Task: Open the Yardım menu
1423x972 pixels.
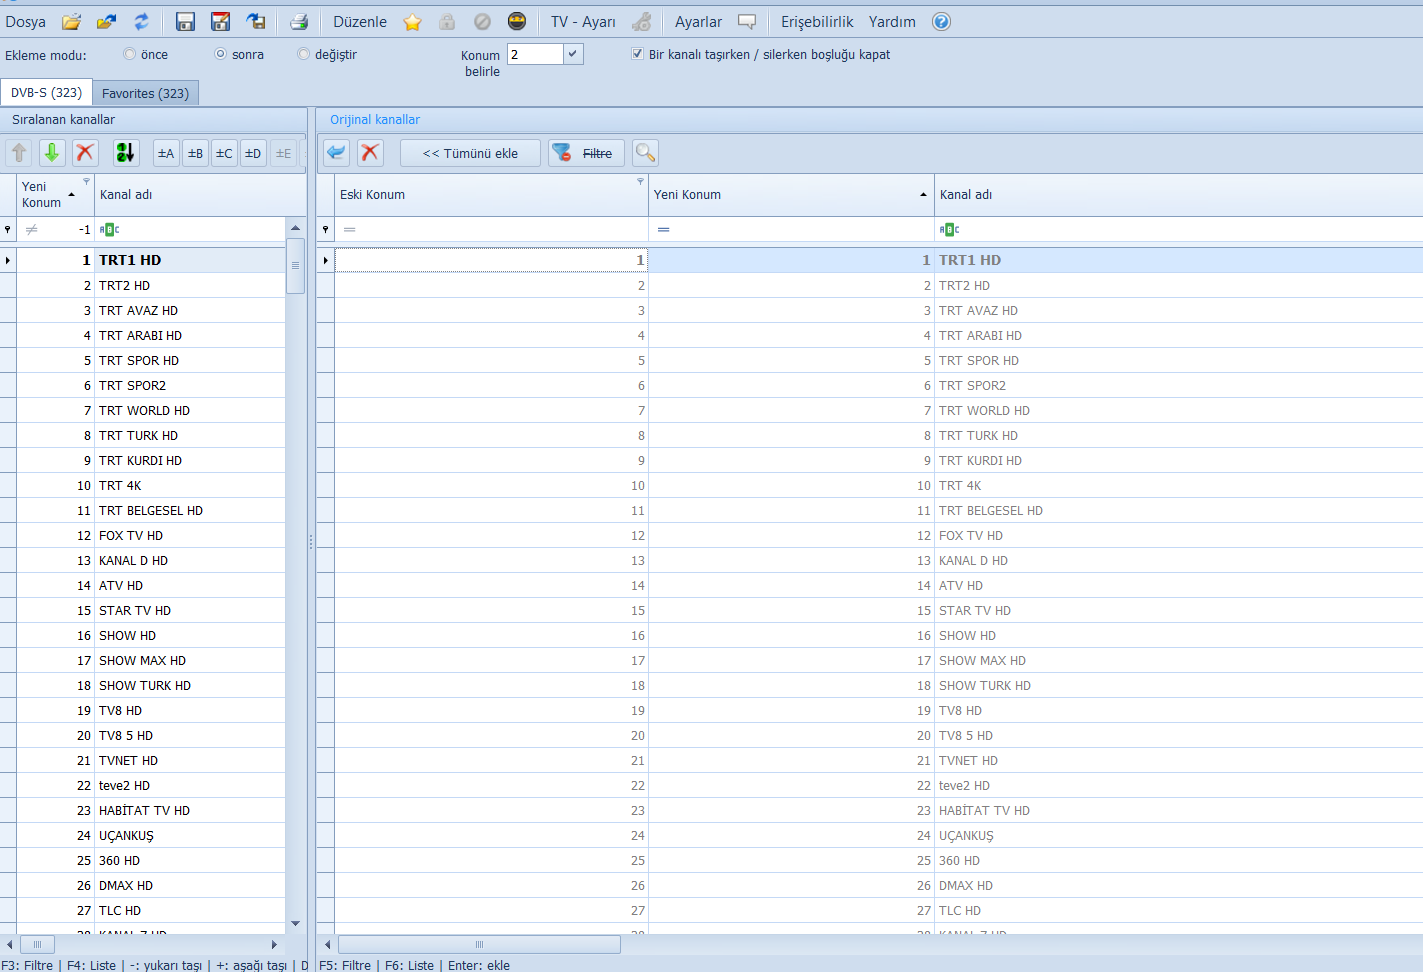Action: [x=892, y=22]
